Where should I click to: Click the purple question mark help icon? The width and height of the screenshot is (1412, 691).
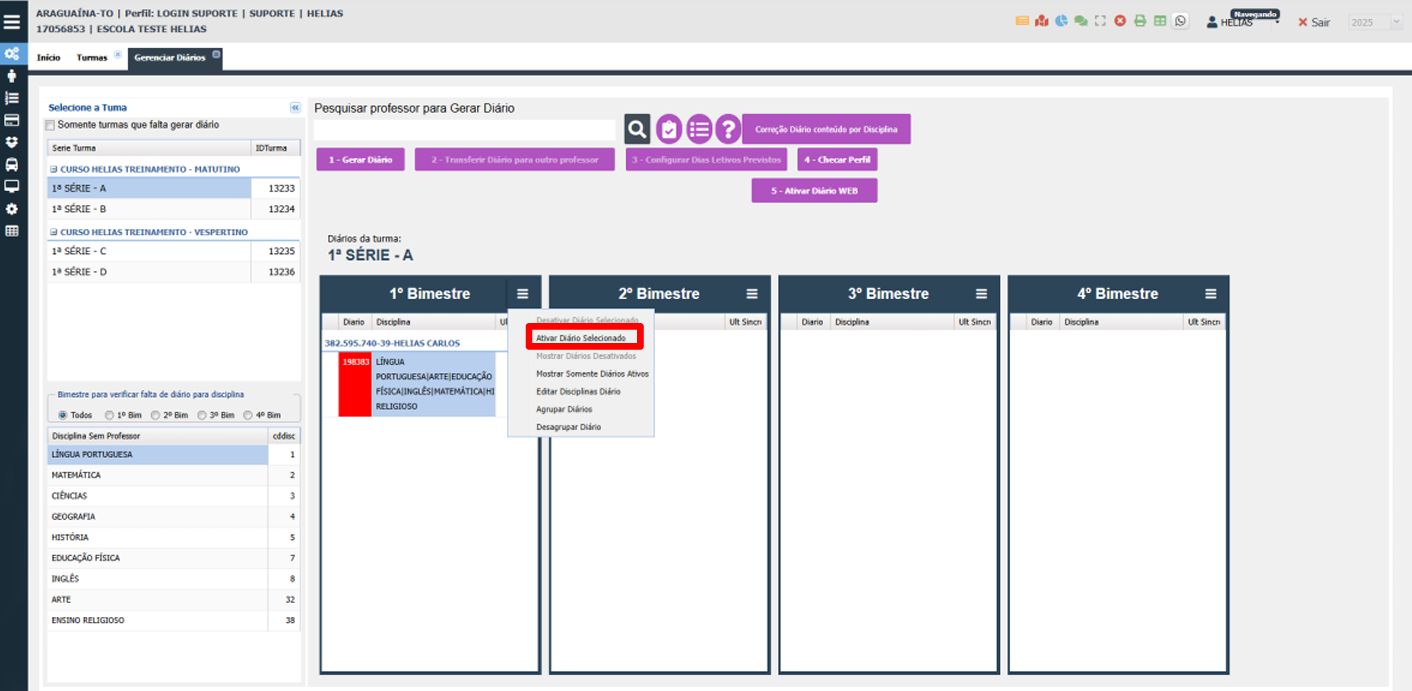[727, 129]
